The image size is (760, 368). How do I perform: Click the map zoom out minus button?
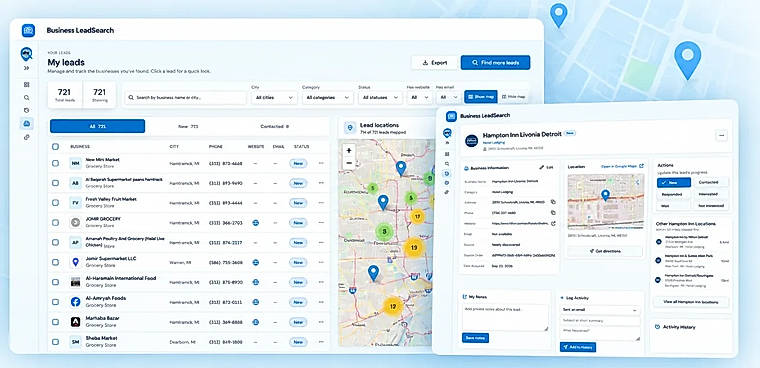(349, 163)
